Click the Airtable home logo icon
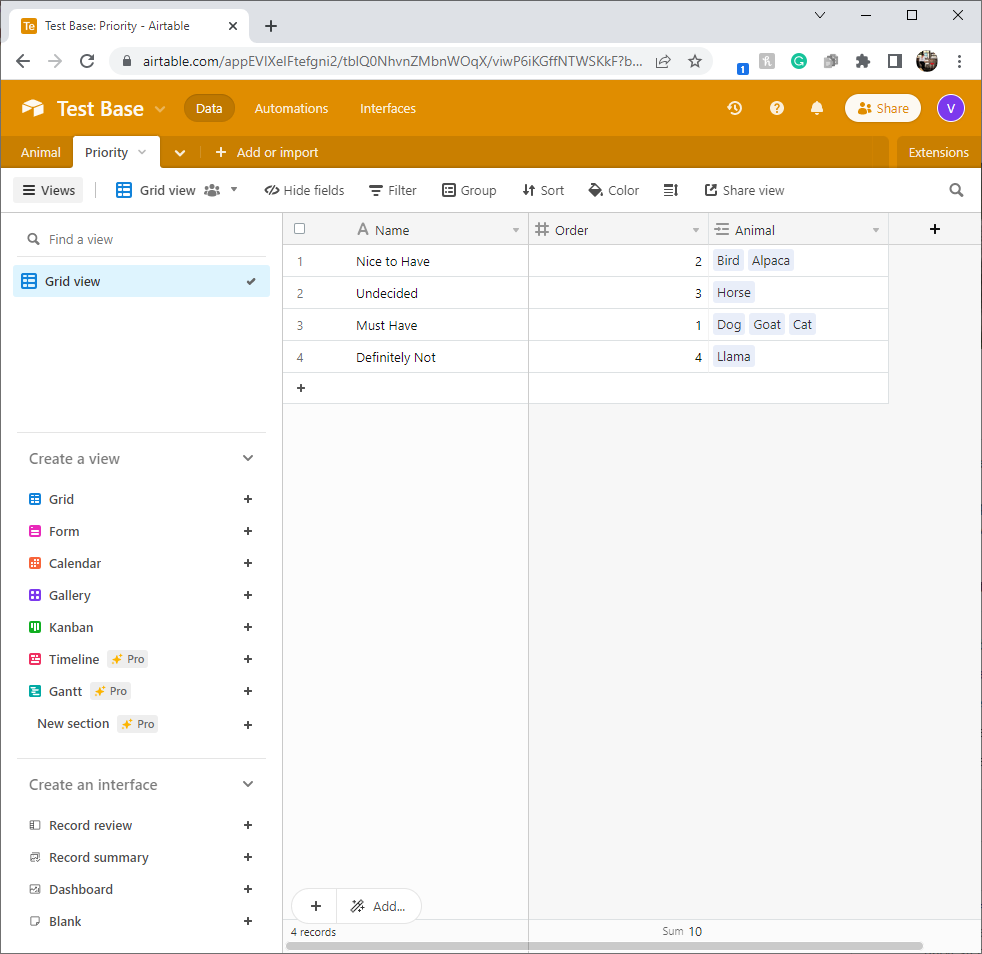The height and width of the screenshot is (954, 982). (33, 108)
